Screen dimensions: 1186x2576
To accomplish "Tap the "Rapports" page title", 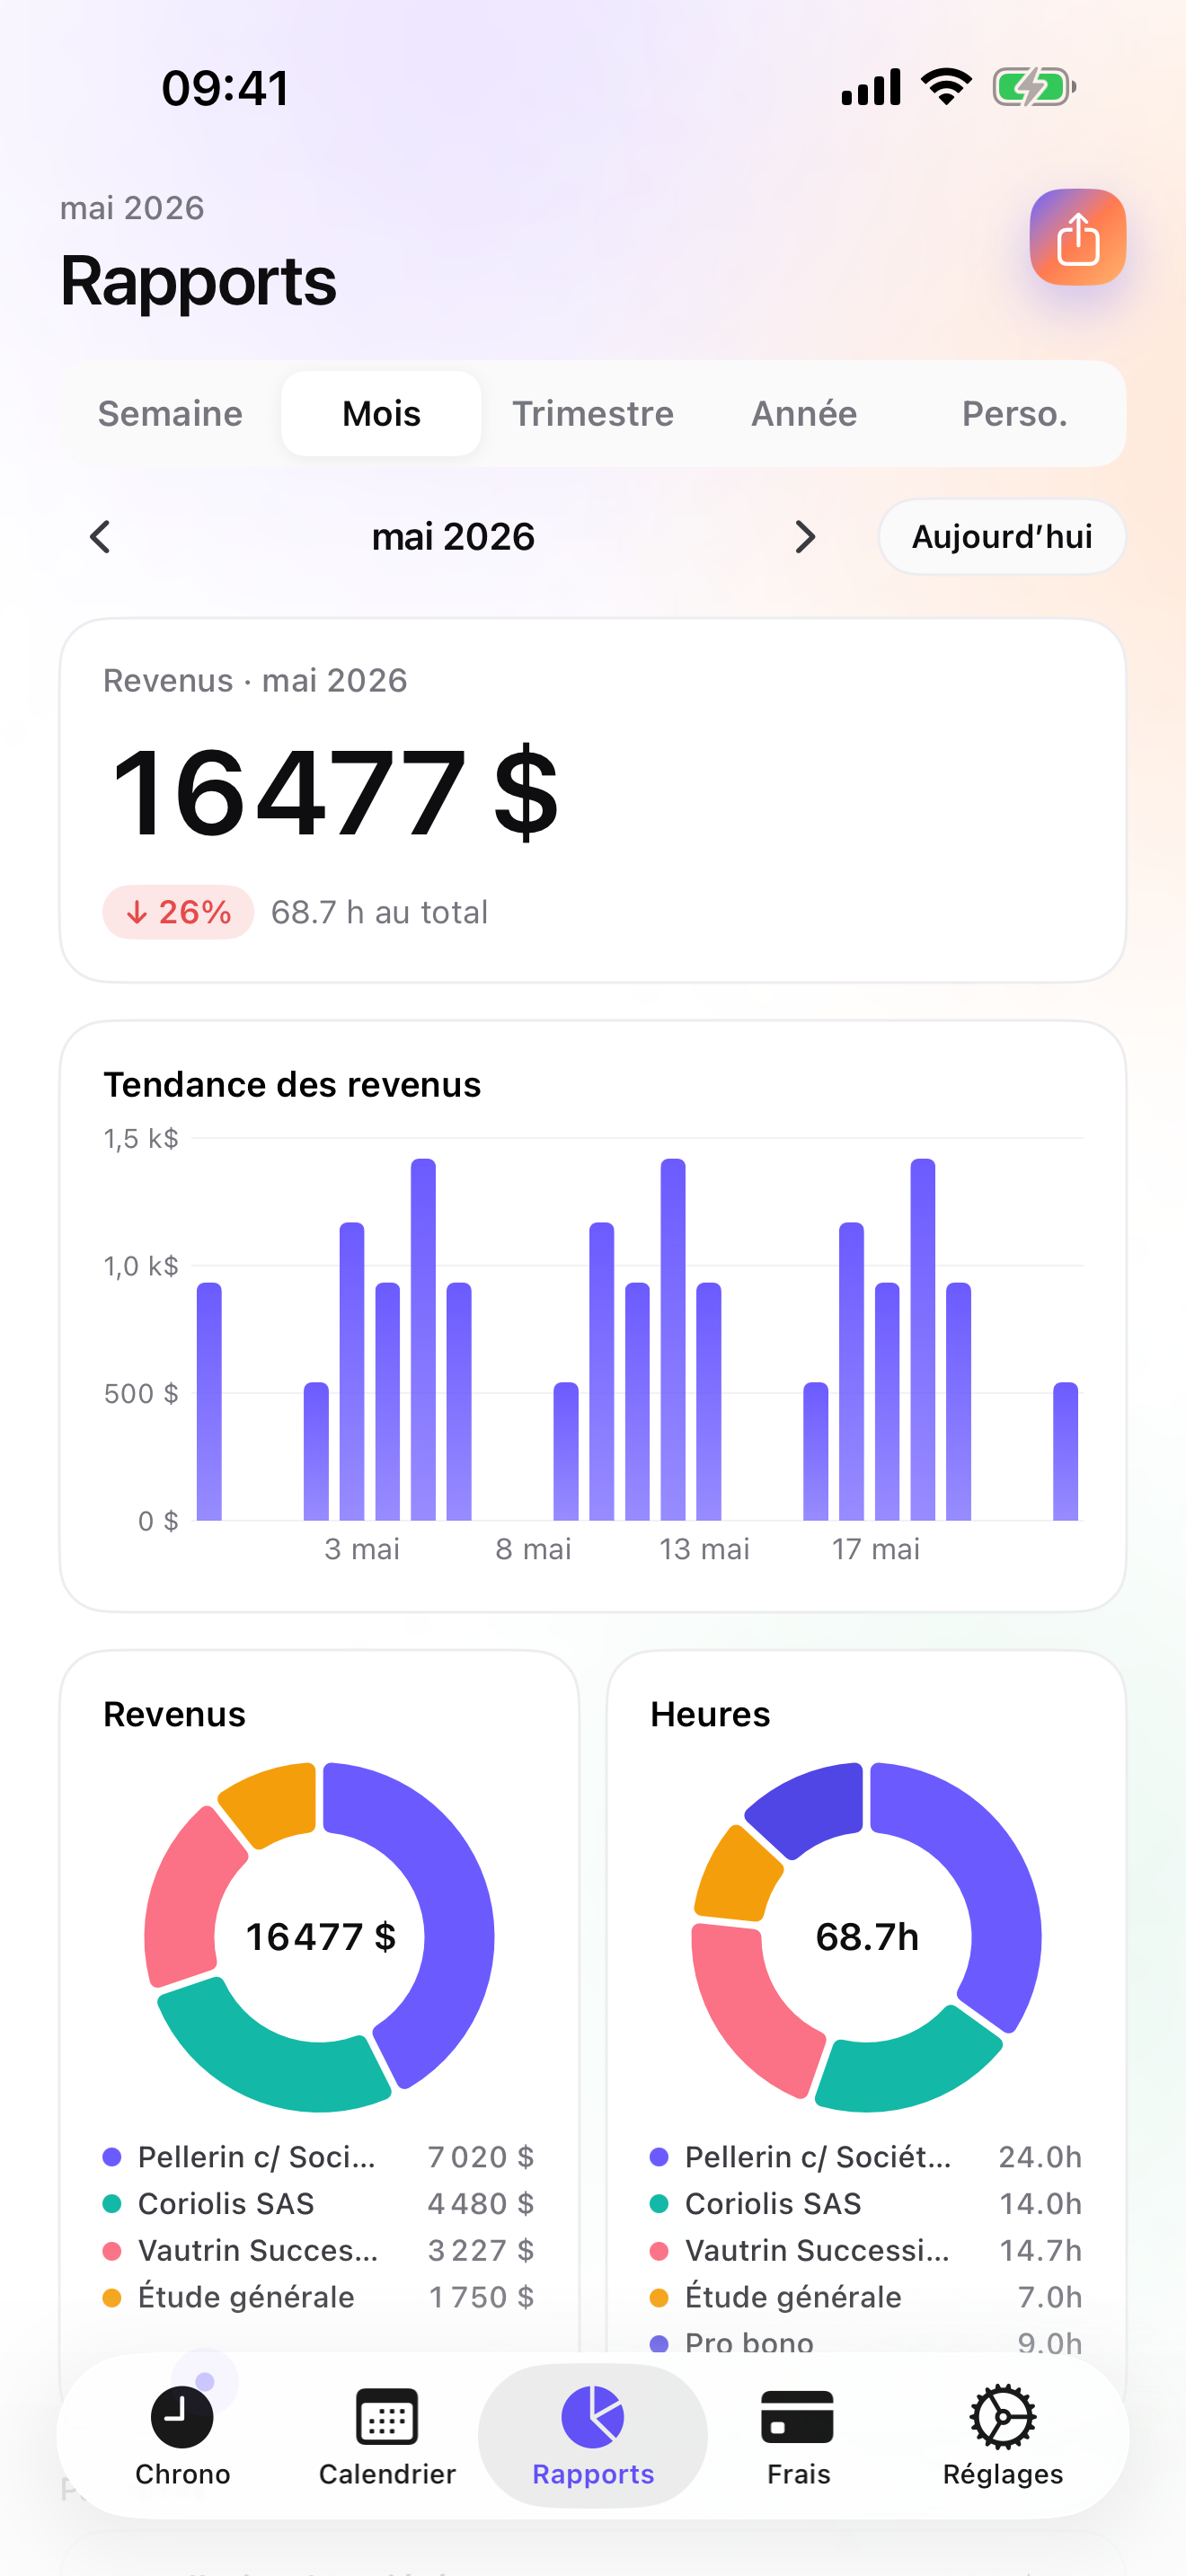I will (198, 281).
